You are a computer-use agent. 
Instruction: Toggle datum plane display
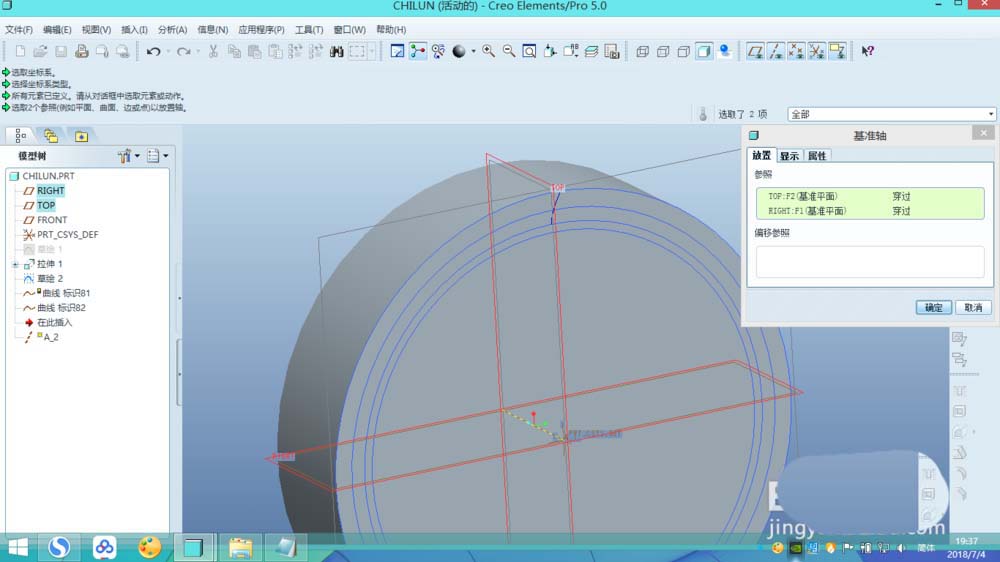755,51
